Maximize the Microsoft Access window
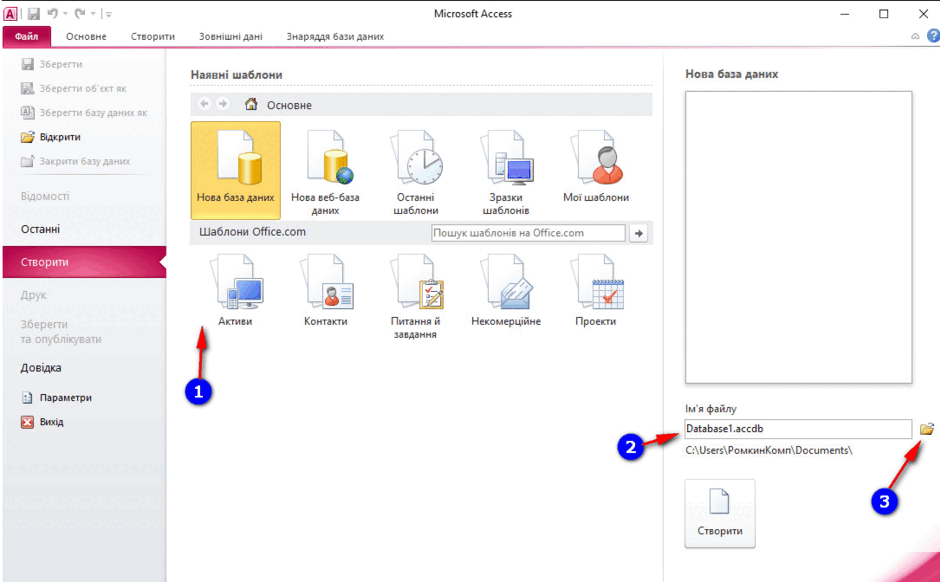The height and width of the screenshot is (582, 940). point(884,13)
